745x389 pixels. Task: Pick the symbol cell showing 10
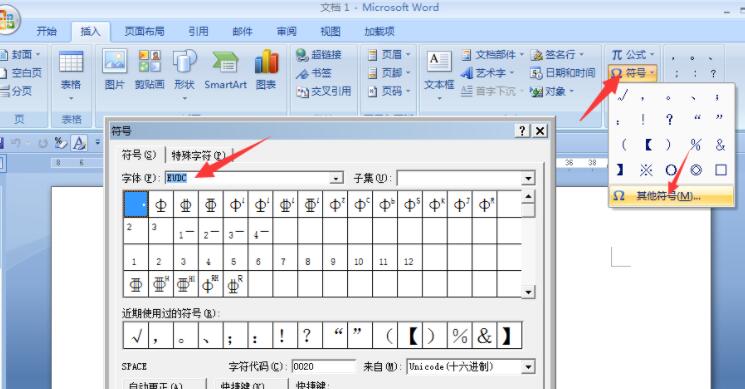click(359, 258)
